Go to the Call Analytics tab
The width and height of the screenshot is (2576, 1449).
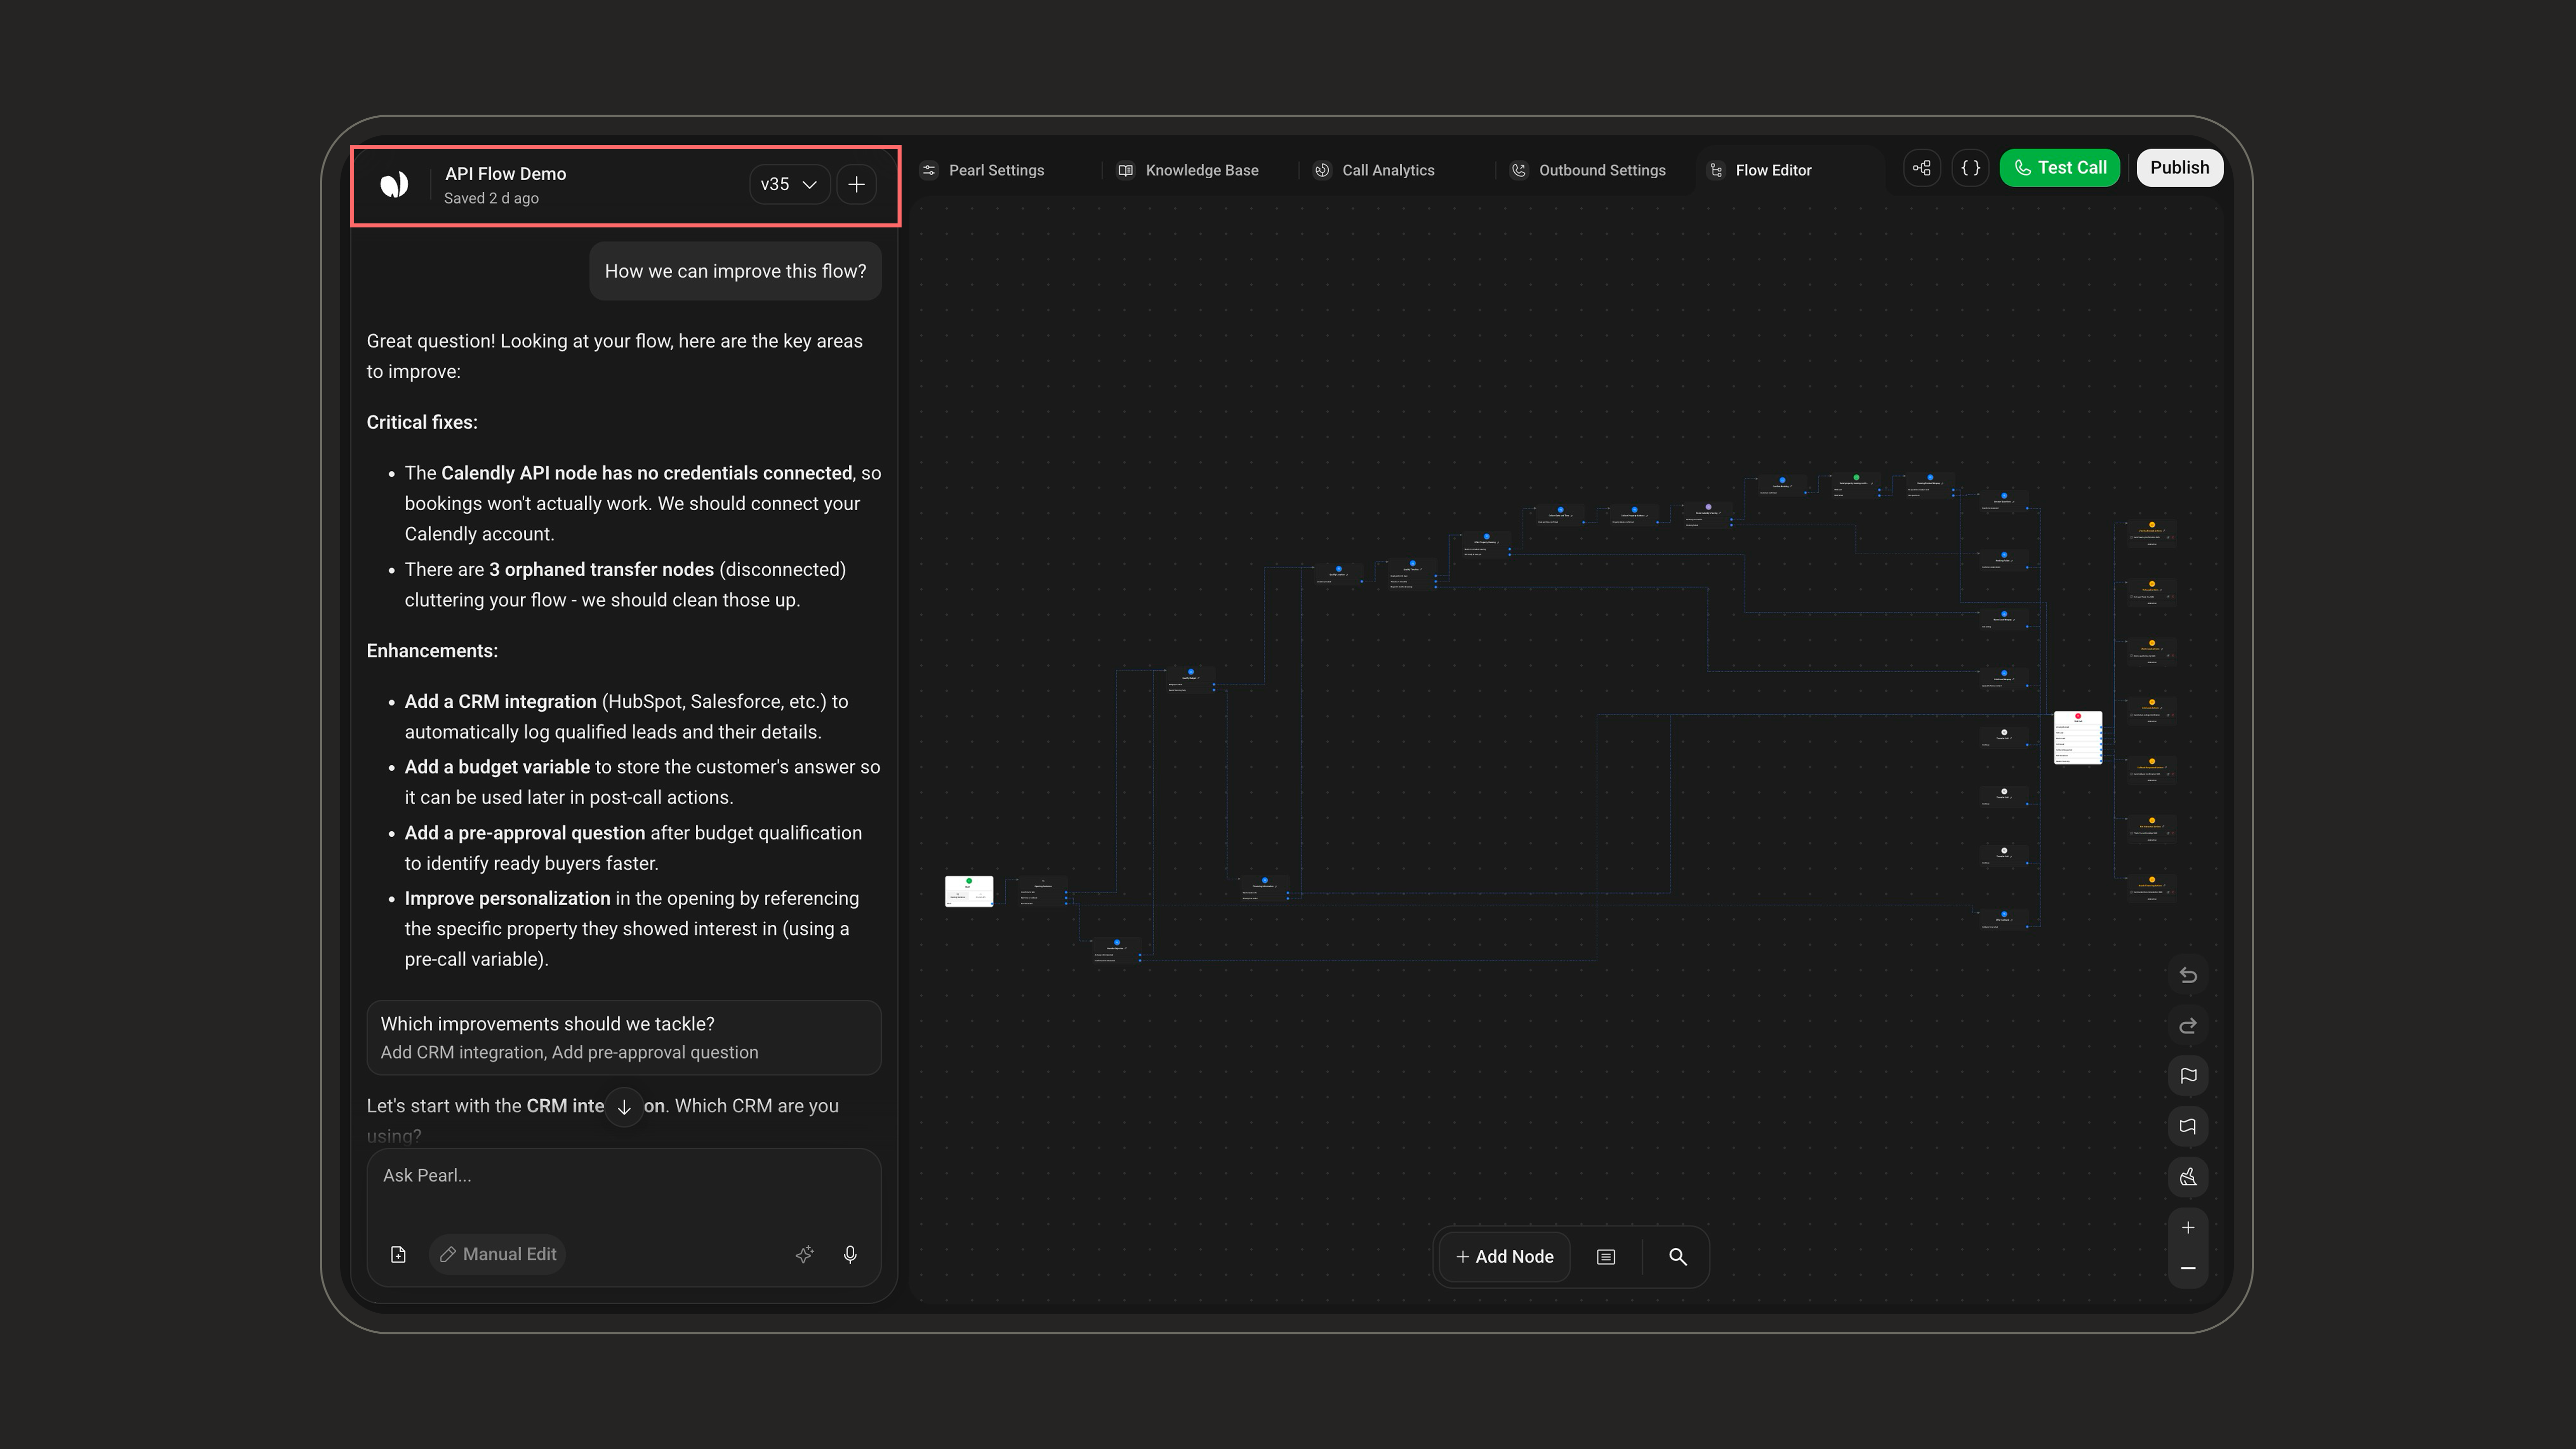pyautogui.click(x=1374, y=170)
